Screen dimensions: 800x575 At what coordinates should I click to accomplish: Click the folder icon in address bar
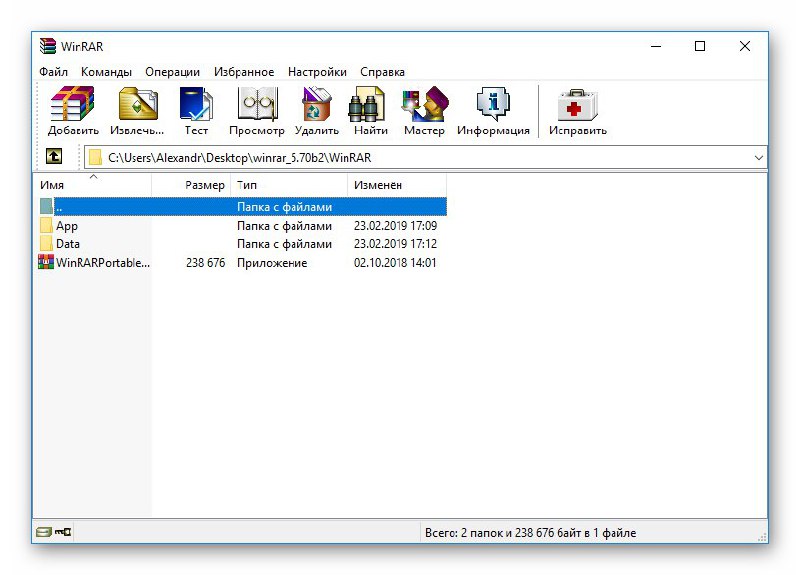point(95,158)
